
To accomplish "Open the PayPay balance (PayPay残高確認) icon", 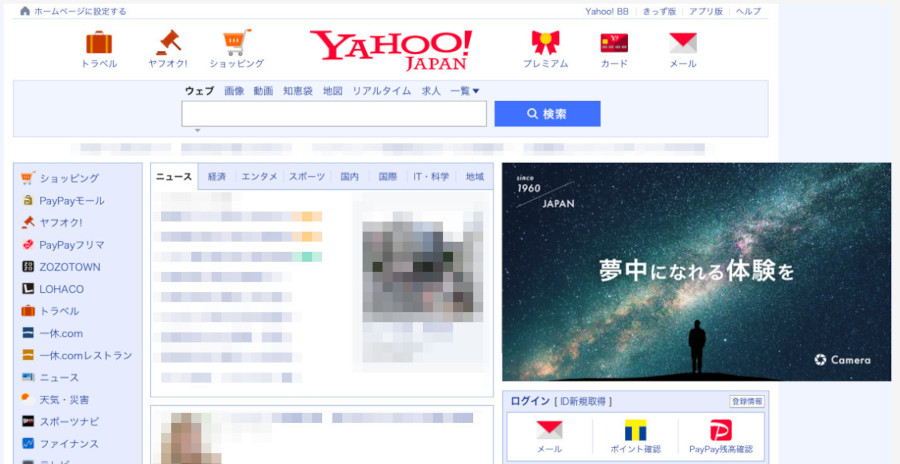I will 720,431.
